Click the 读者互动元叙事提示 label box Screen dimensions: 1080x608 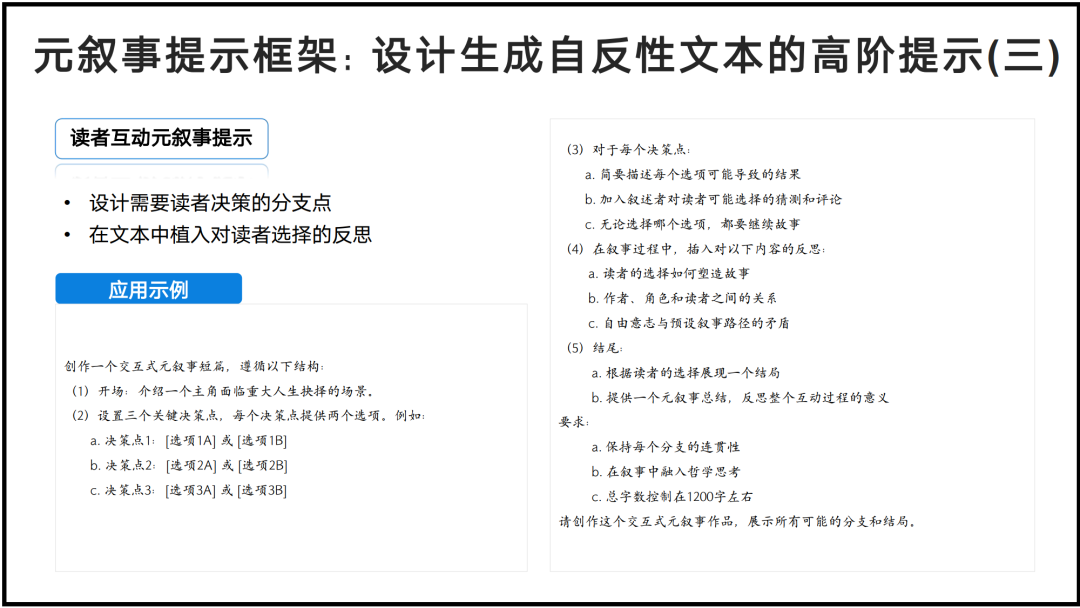click(161, 139)
